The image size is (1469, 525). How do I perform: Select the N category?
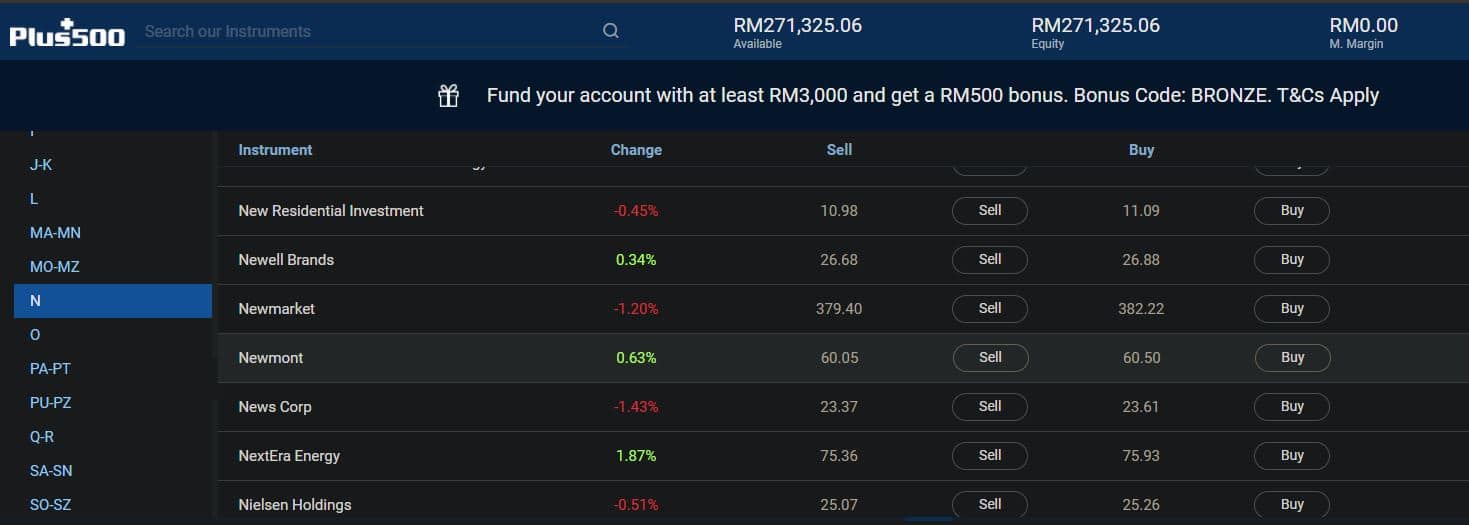click(113, 301)
